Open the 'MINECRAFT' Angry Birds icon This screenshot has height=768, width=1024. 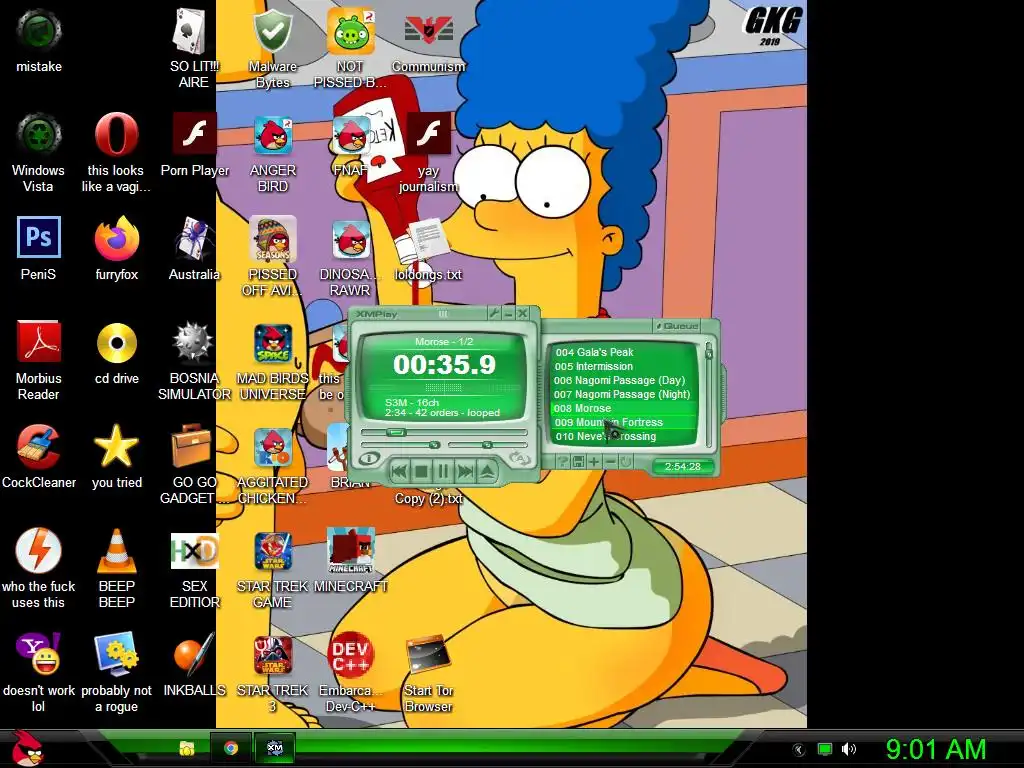pyautogui.click(x=350, y=560)
